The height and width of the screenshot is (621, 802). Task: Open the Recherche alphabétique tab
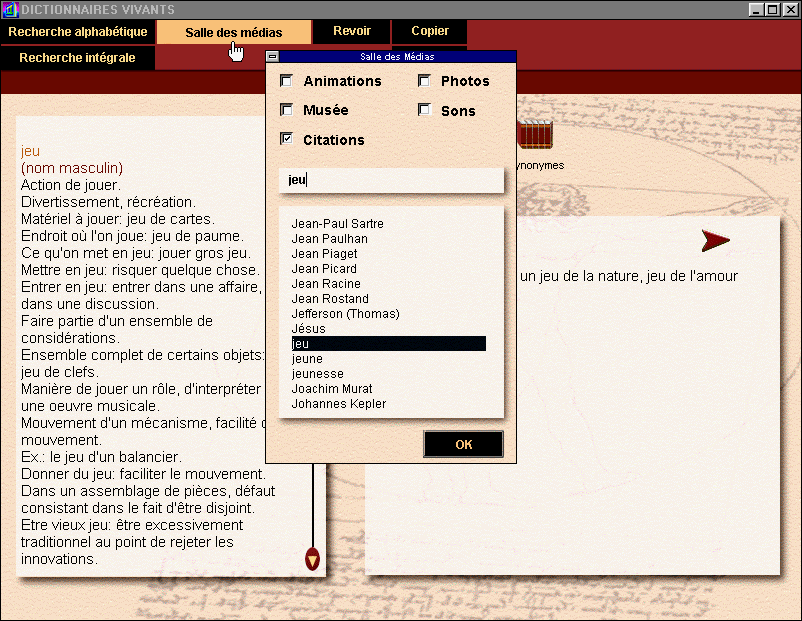pos(78,32)
